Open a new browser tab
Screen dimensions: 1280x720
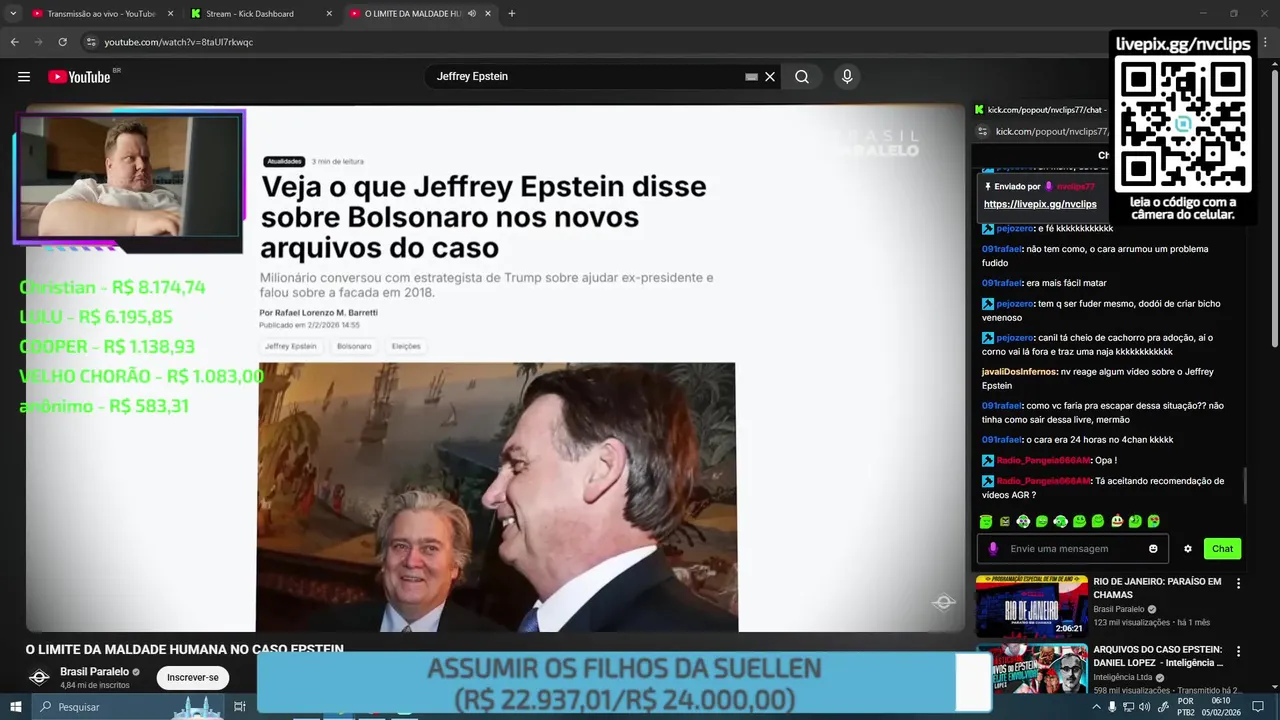click(x=512, y=14)
